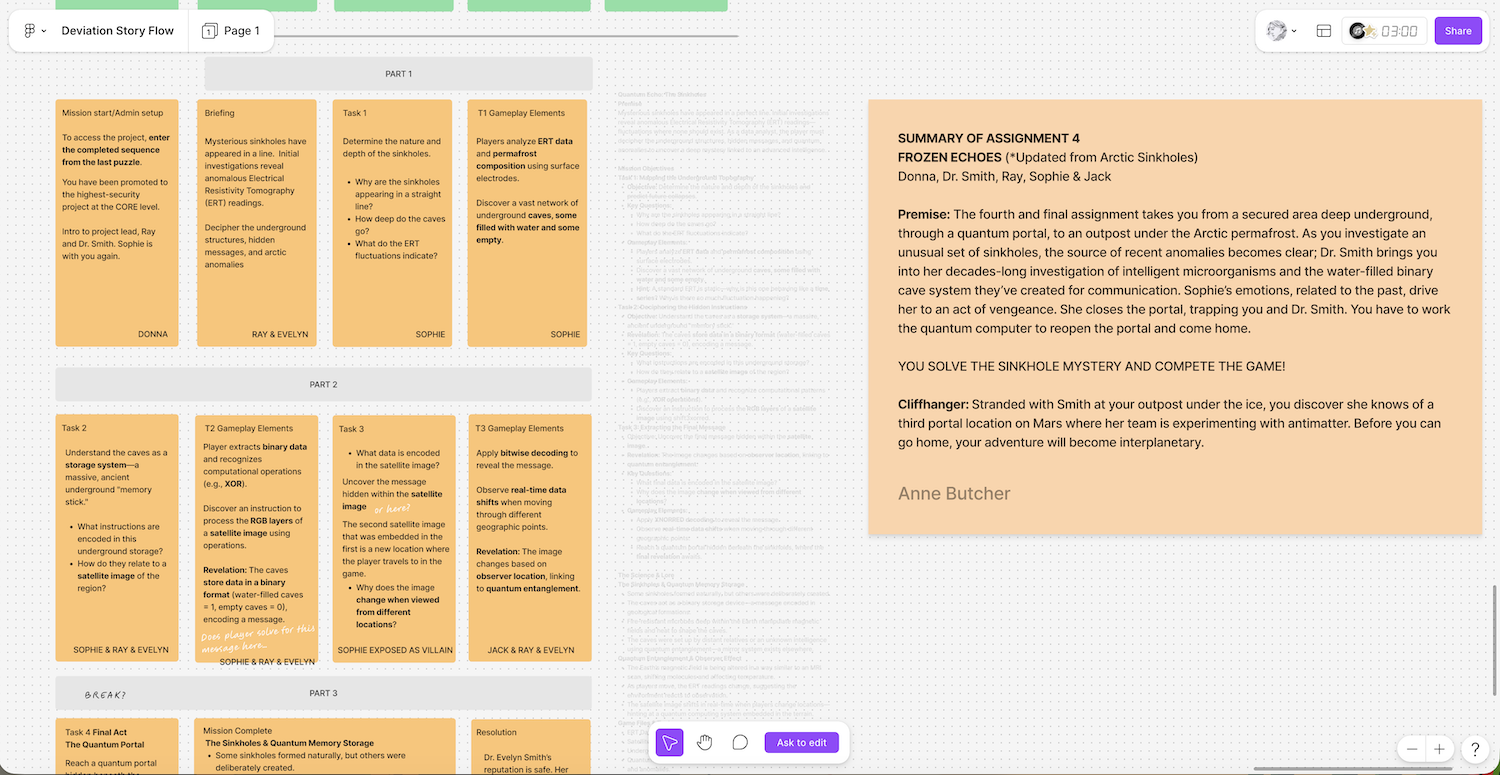
Task: Select the T1 Gameplay Elements sticky note
Action: pyautogui.click(x=529, y=223)
